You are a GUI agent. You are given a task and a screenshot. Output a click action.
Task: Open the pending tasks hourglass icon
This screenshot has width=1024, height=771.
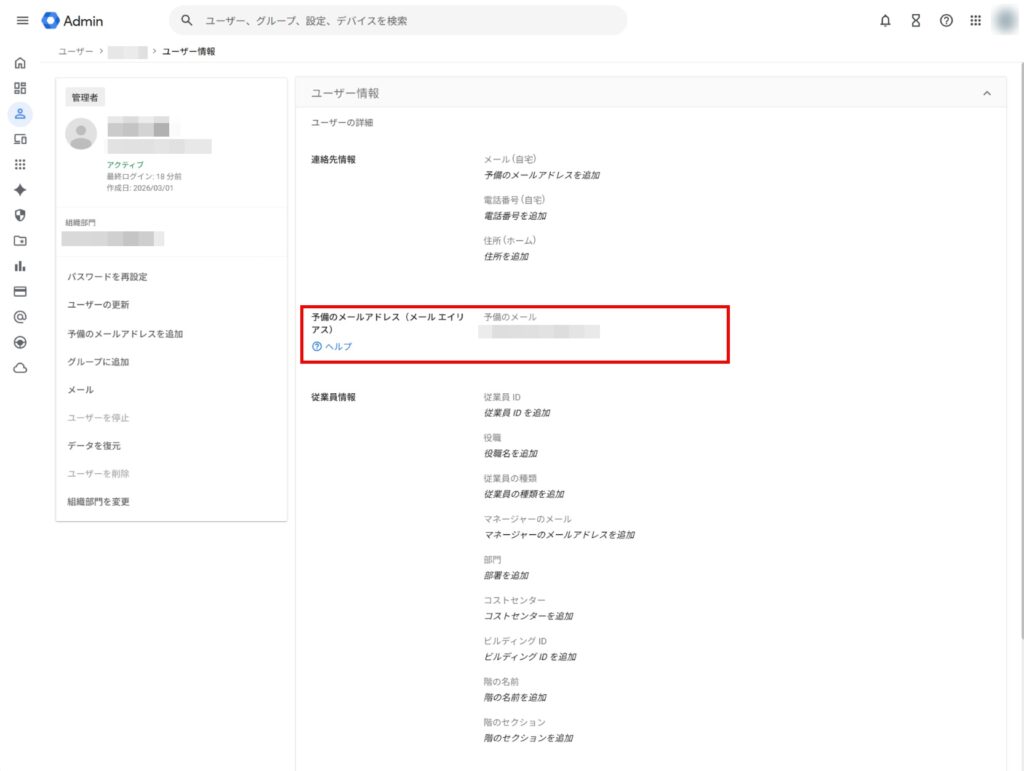click(x=914, y=20)
